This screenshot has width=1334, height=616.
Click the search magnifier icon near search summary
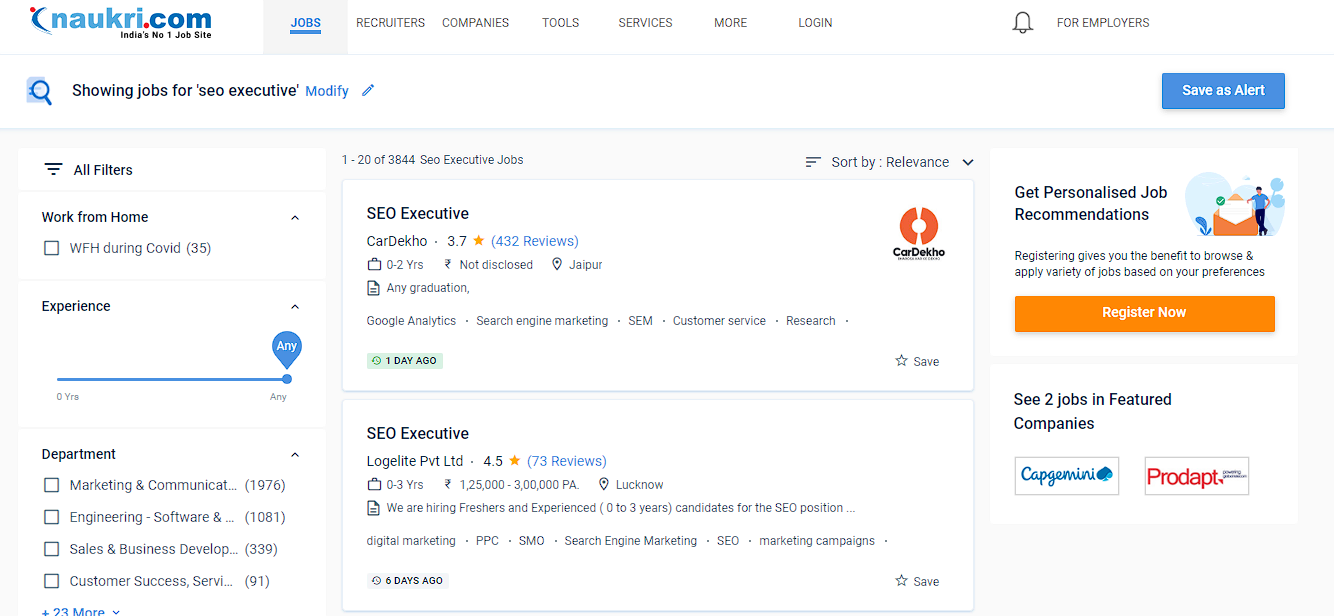coord(40,90)
